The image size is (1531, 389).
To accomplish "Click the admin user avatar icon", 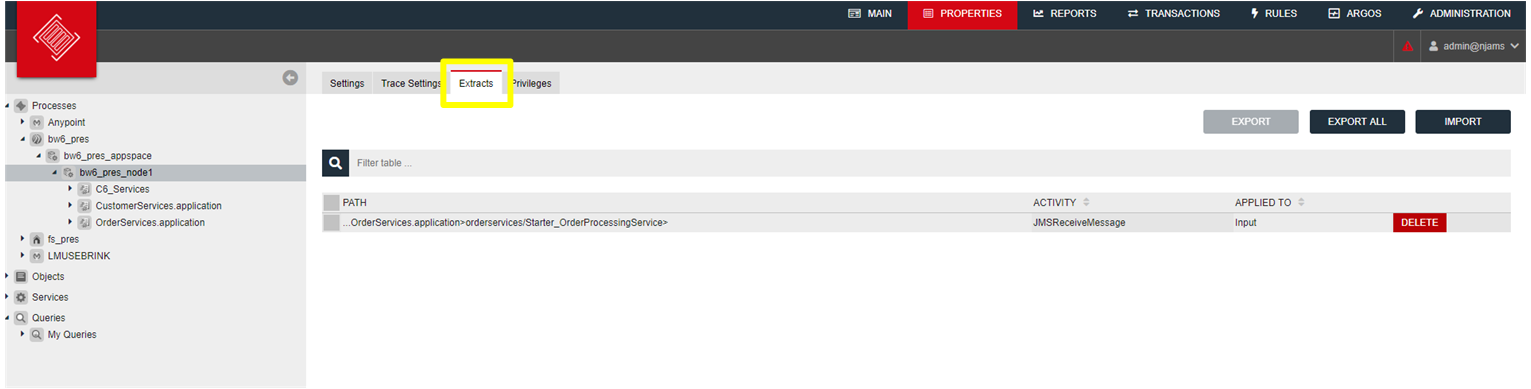I will point(1434,46).
